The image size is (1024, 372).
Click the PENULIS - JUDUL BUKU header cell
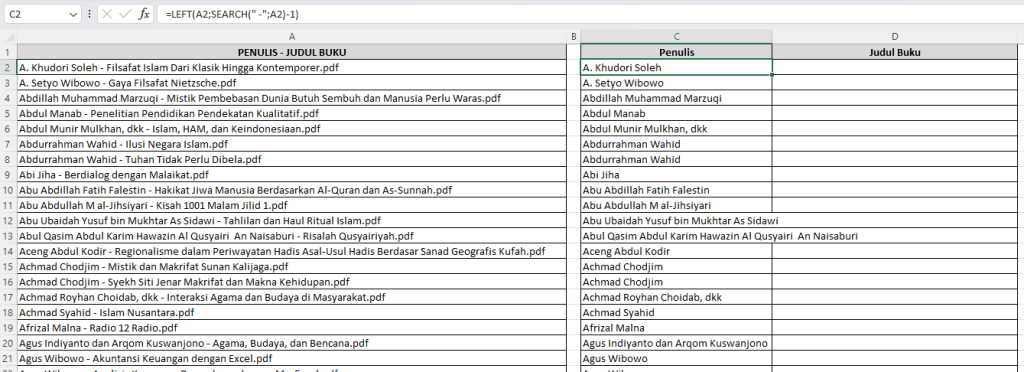coord(291,52)
